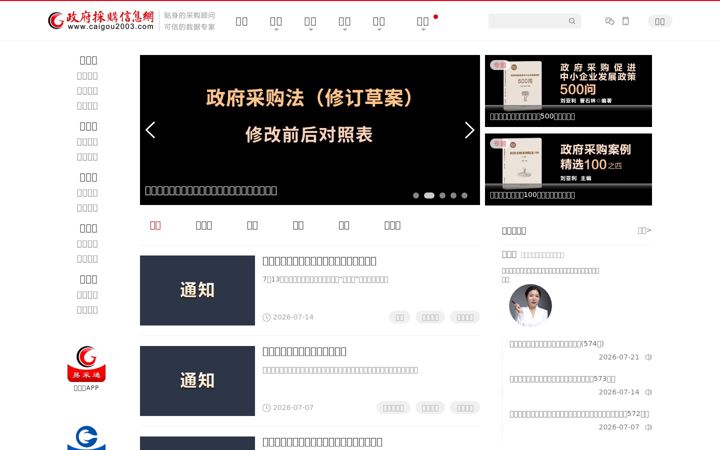Open the 政府采购案例精选100 book banner
The image size is (720, 450).
pyautogui.click(x=568, y=169)
